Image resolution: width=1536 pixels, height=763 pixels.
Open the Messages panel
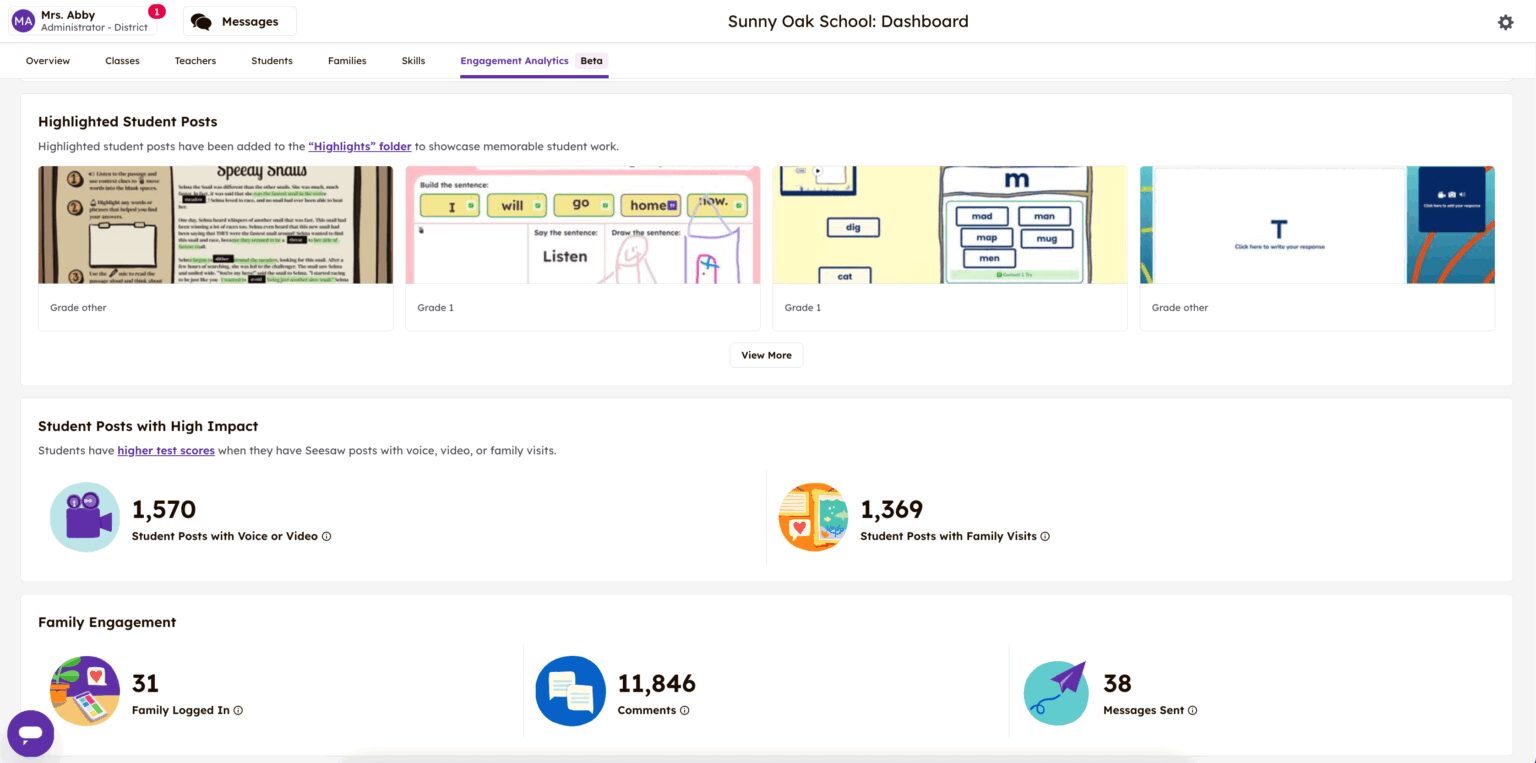[x=239, y=21]
